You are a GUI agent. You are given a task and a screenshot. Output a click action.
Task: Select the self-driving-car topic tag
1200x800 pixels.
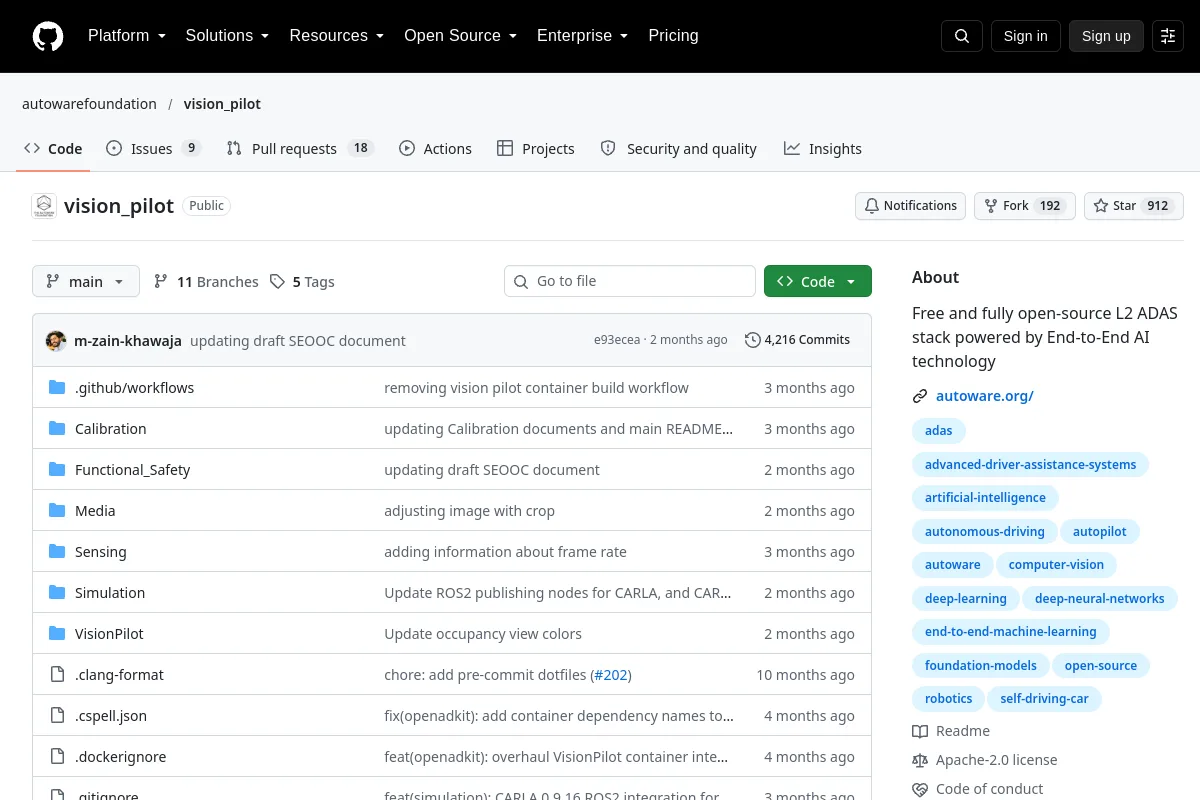(1044, 699)
